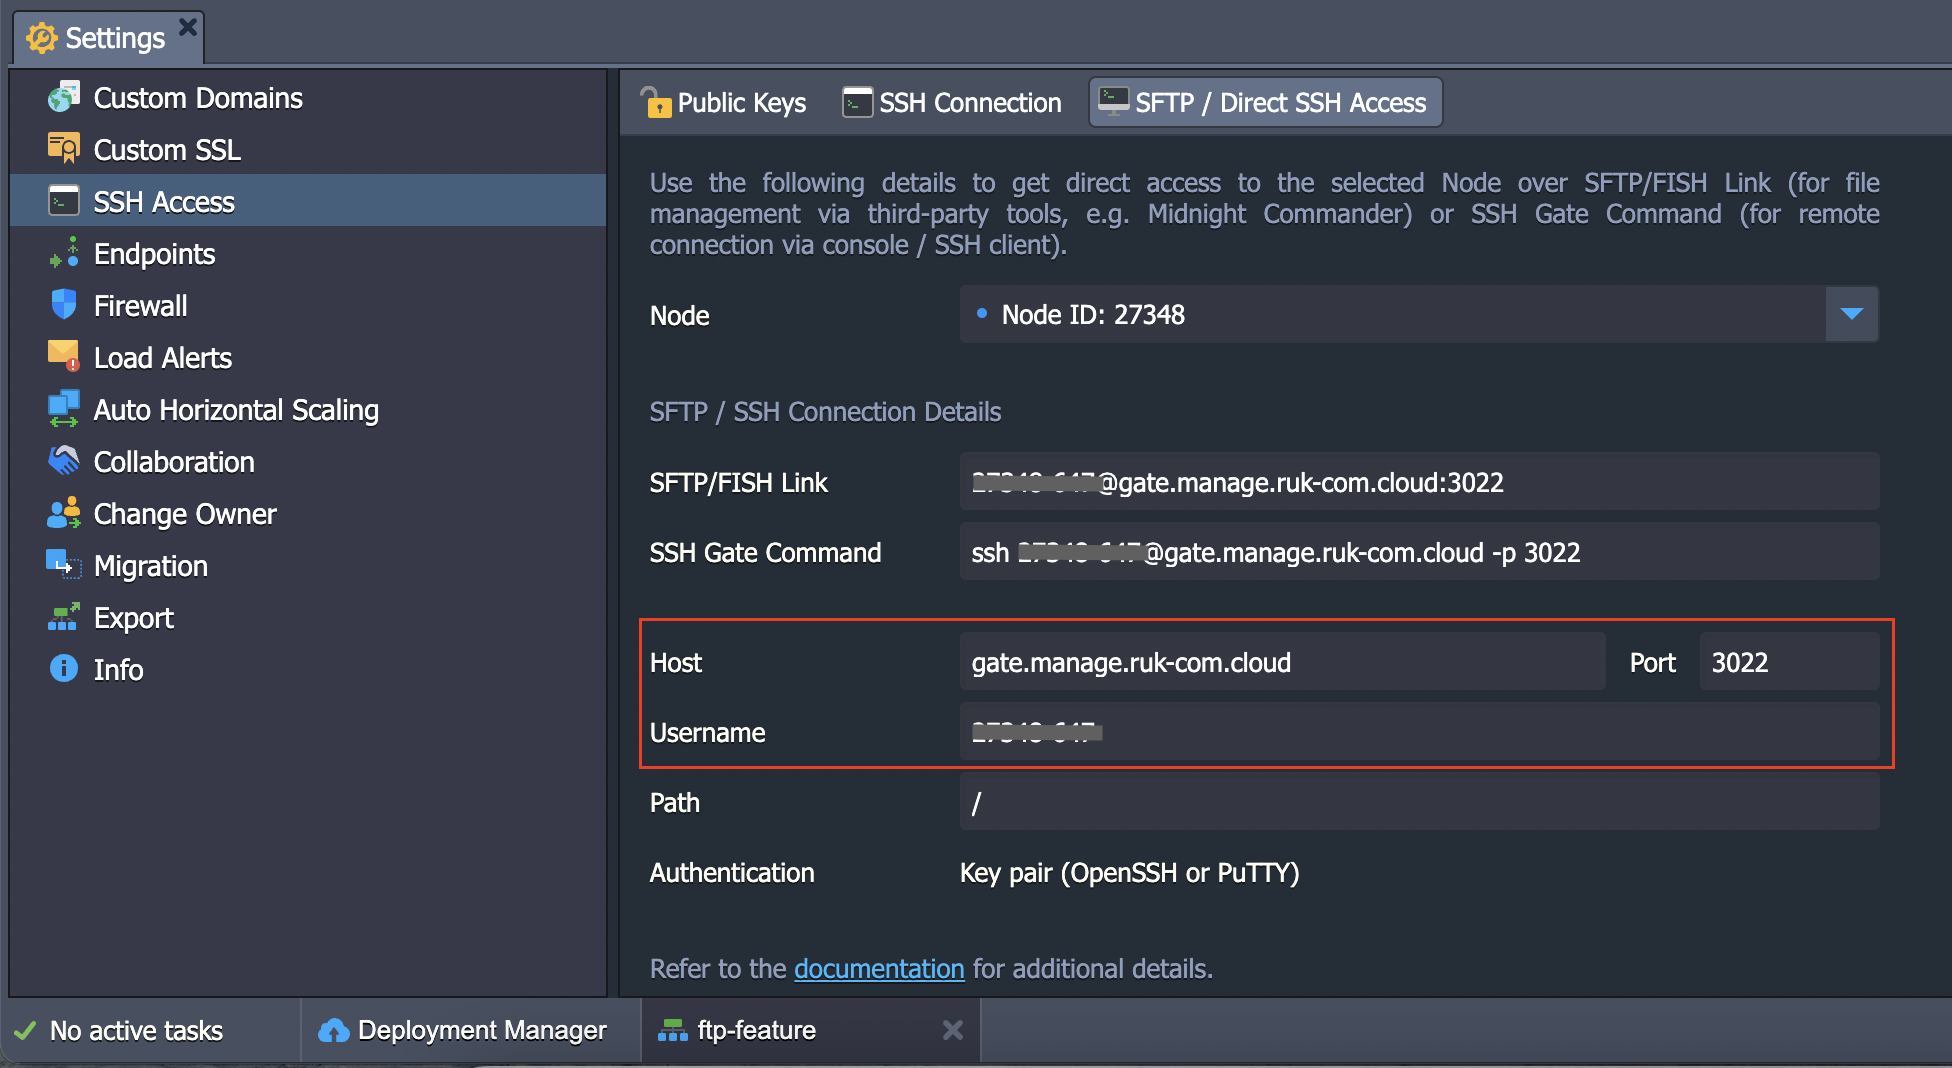The image size is (1952, 1068).
Task: Select the Migration cloud icon
Action: [x=63, y=565]
